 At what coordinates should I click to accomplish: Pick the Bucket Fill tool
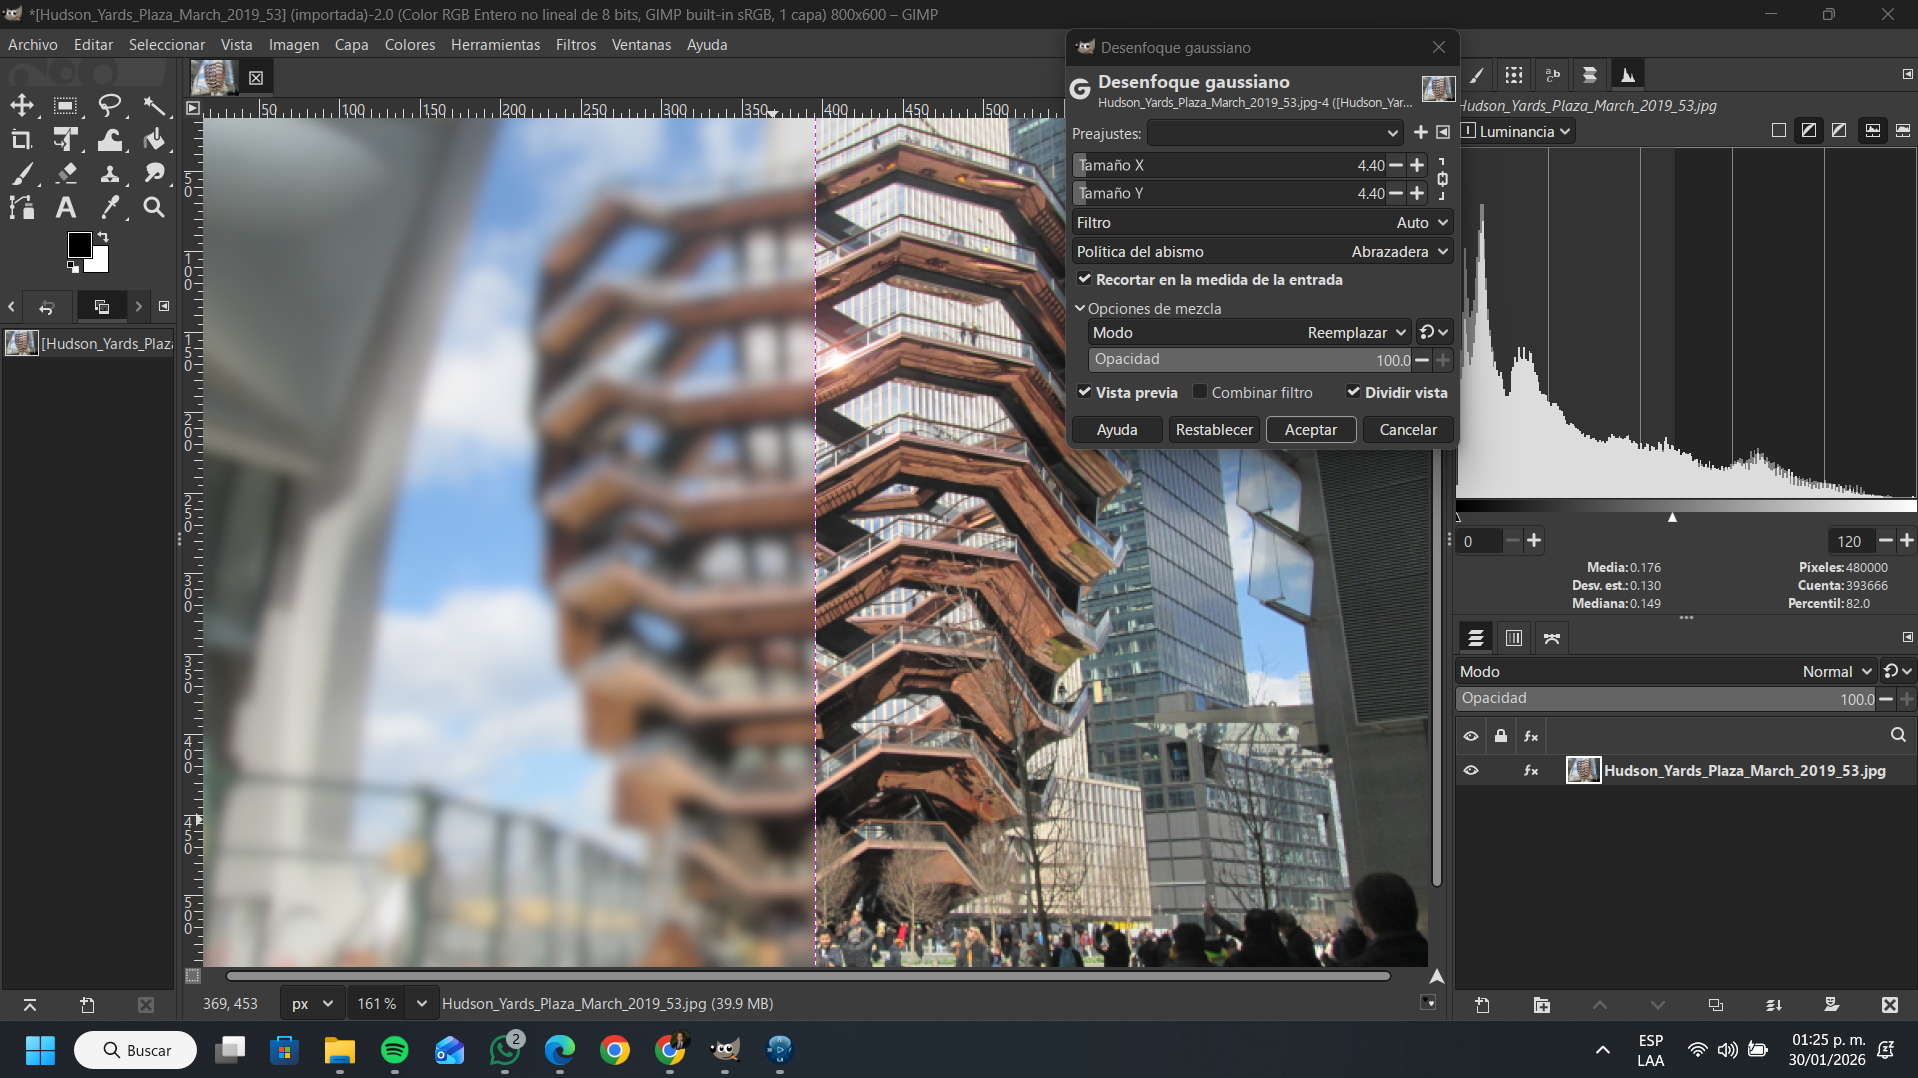point(154,140)
